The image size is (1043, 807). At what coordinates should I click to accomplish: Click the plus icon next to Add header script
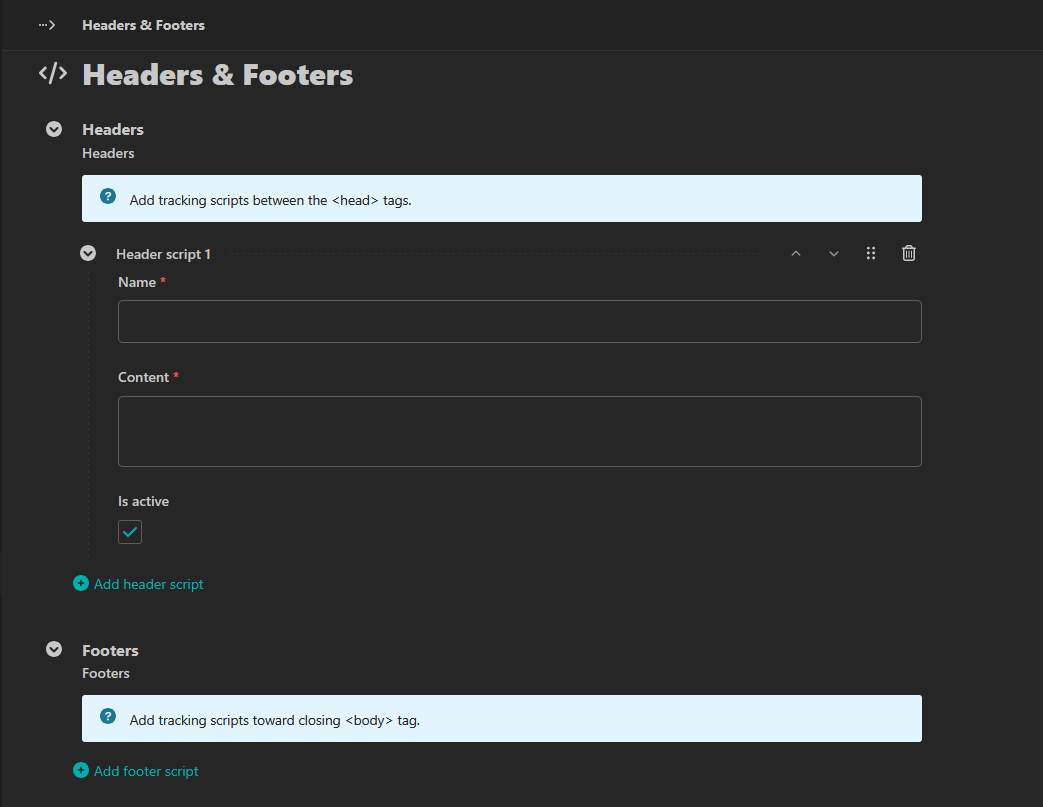coord(80,583)
